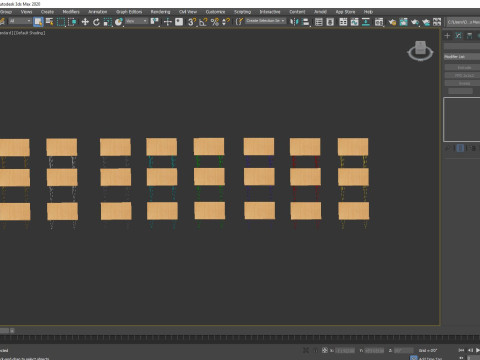Switch to Create command panel tab
The image size is (480, 360).
447,36
